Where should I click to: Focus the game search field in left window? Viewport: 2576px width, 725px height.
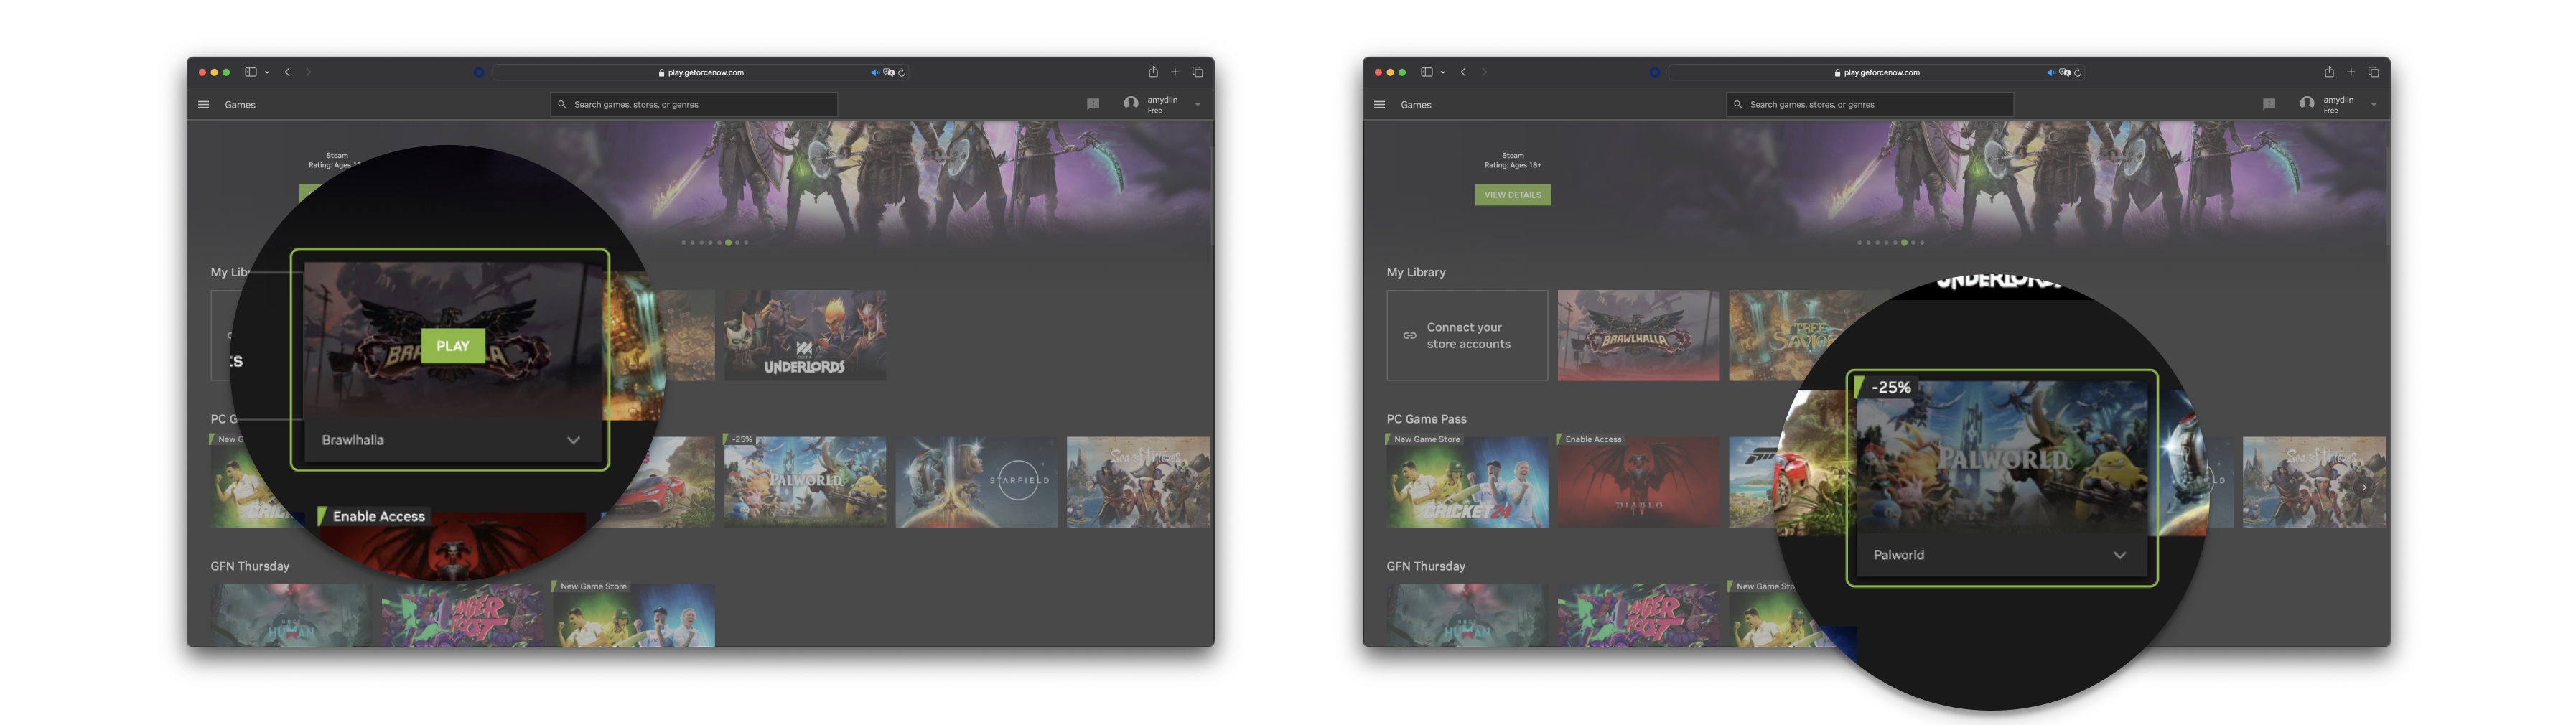click(694, 104)
